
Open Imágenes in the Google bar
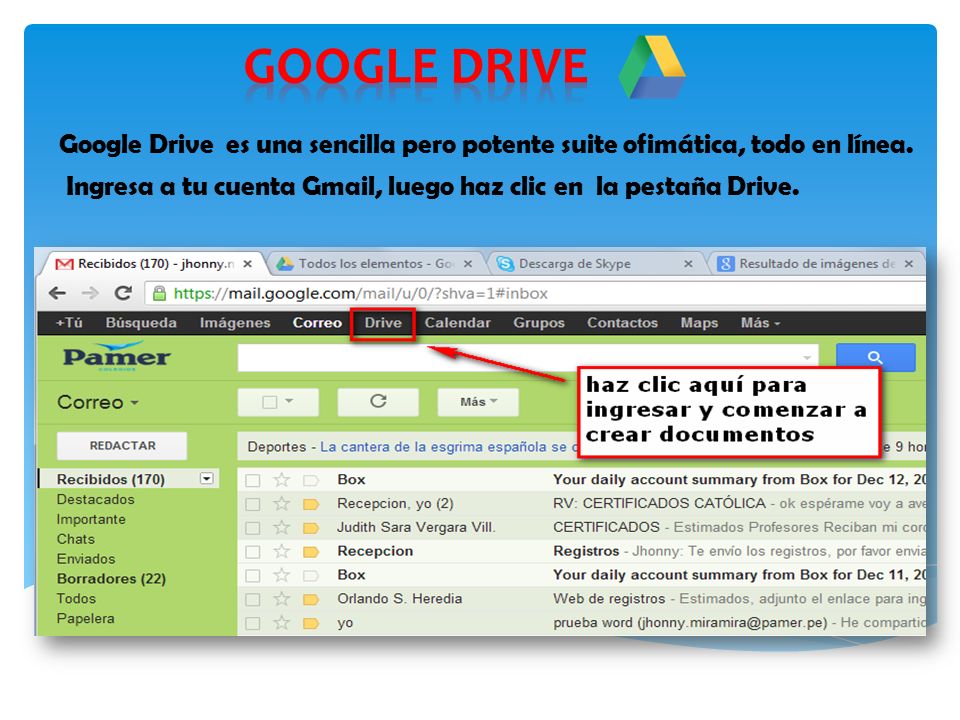[235, 323]
